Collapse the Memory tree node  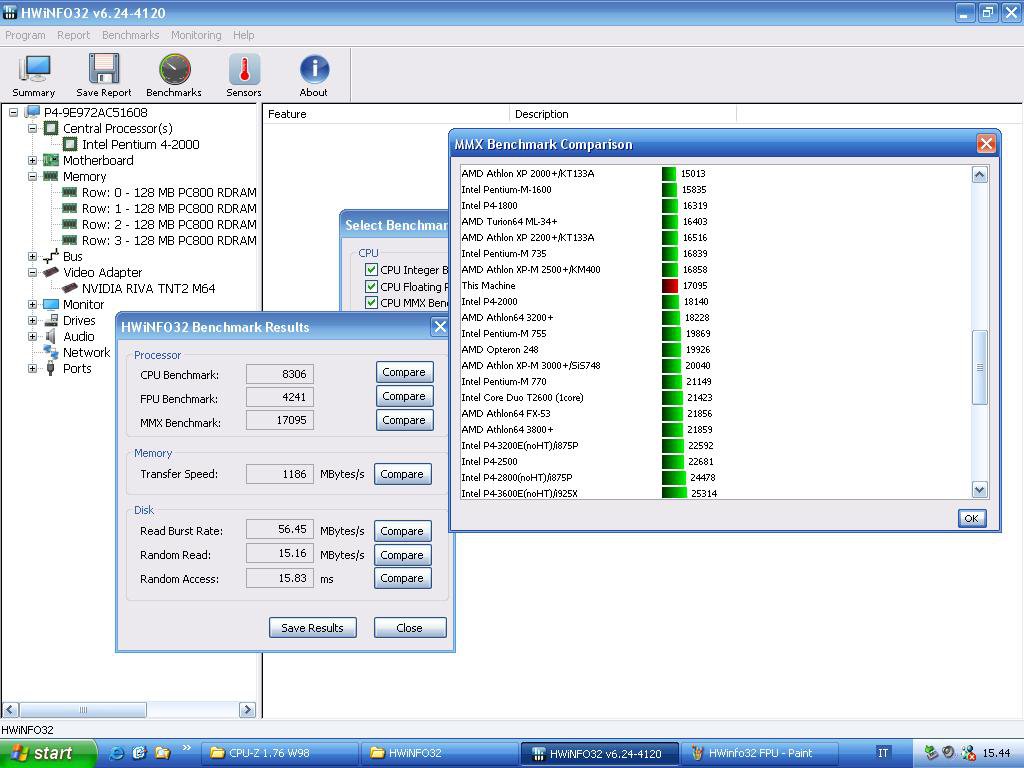tap(32, 176)
